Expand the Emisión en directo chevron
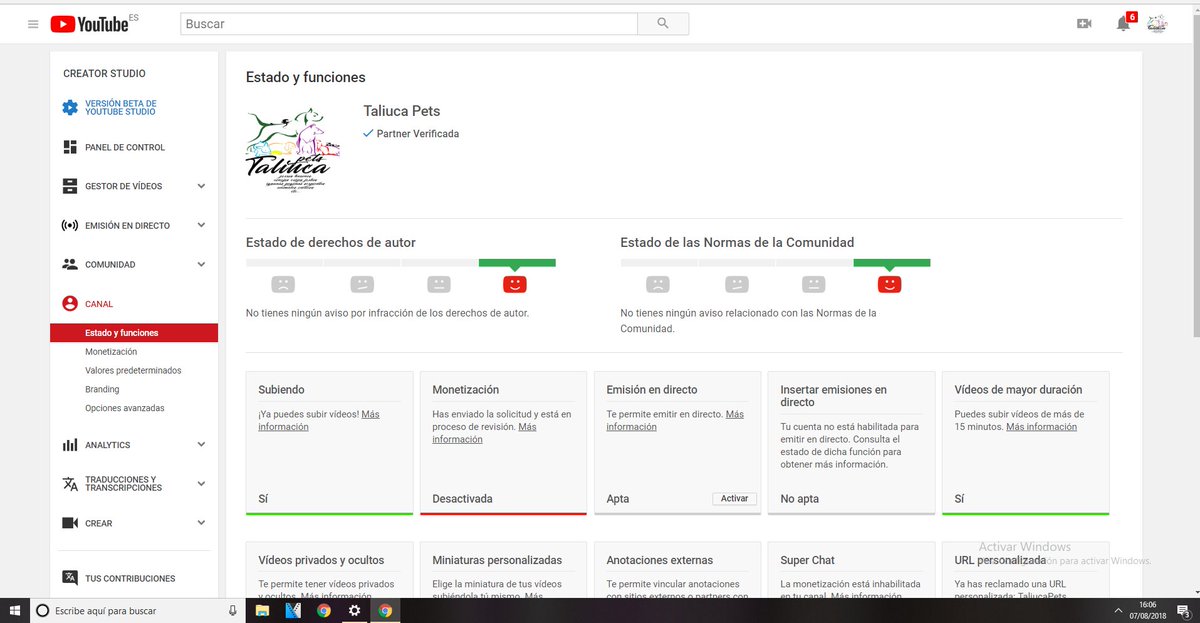This screenshot has width=1200, height=623. point(201,225)
